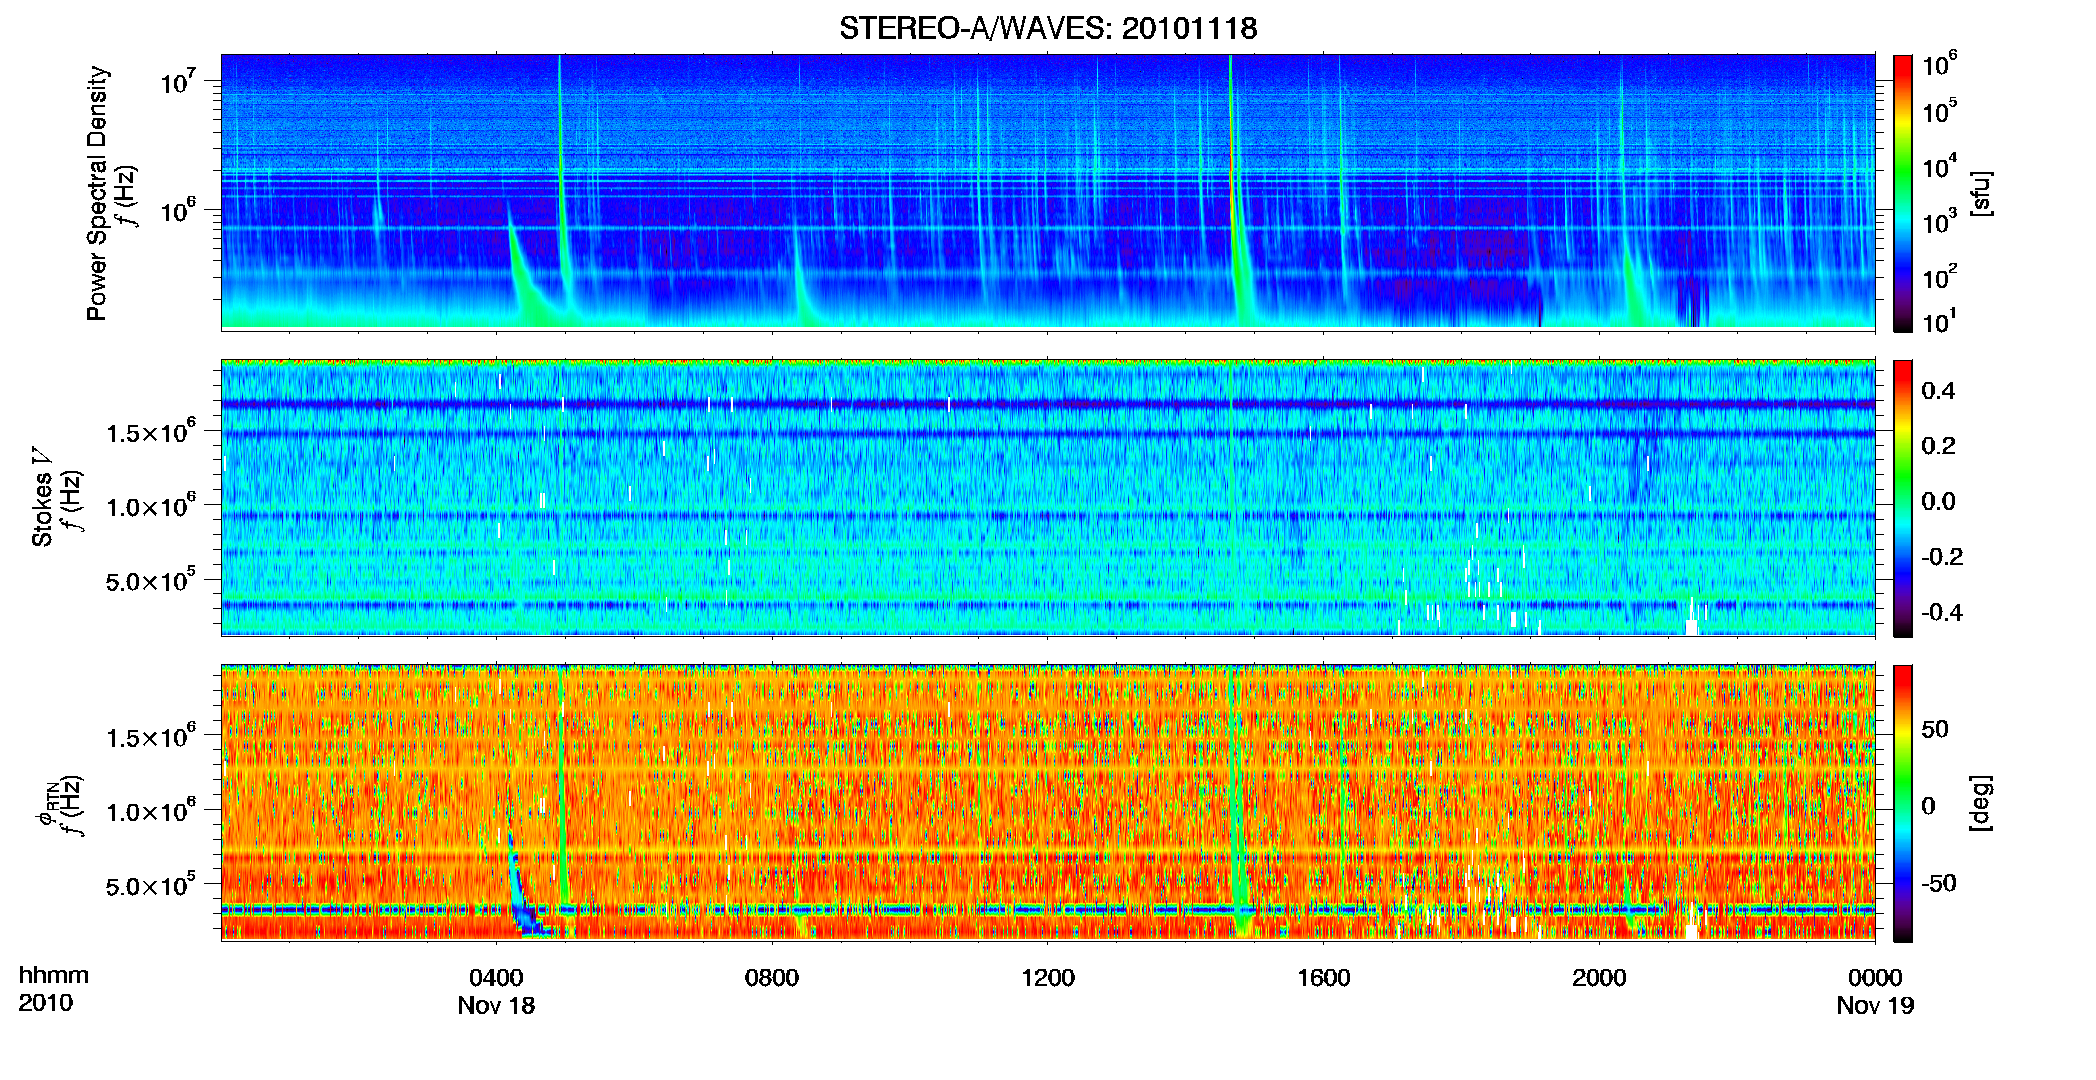
Task: Click the Stokes V color bar
Action: tap(1903, 498)
